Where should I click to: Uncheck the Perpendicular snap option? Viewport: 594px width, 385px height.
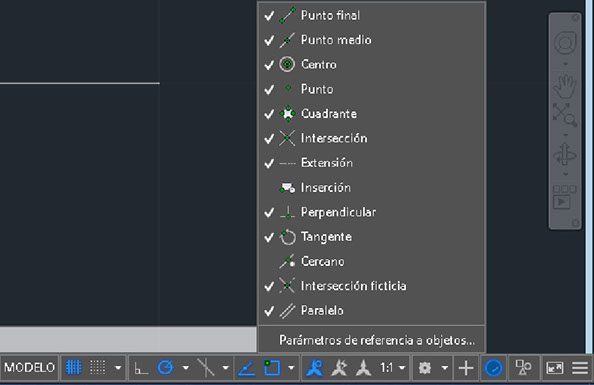(371, 212)
